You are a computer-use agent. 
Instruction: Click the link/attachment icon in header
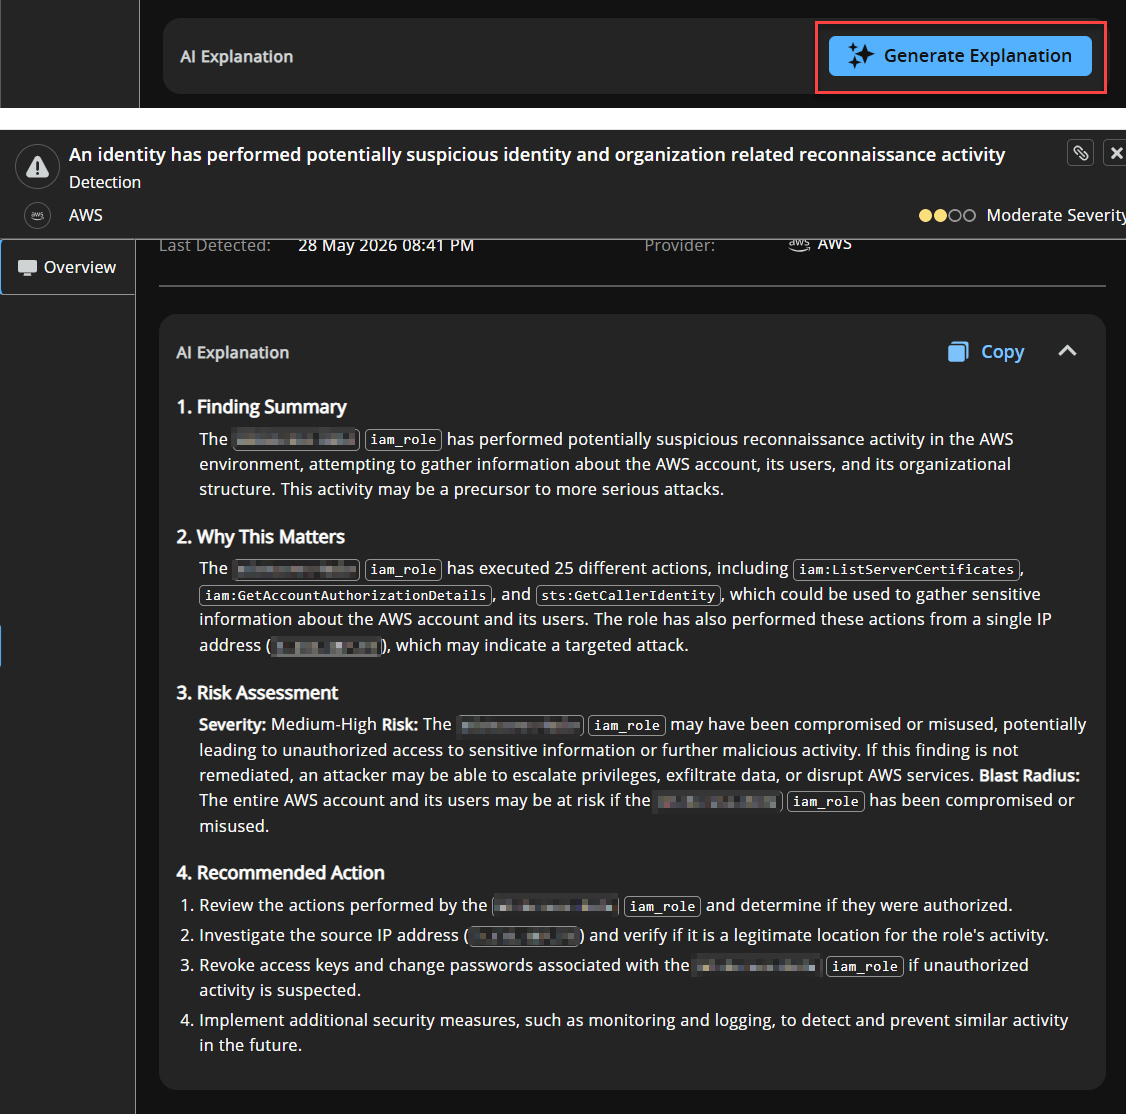coord(1080,152)
